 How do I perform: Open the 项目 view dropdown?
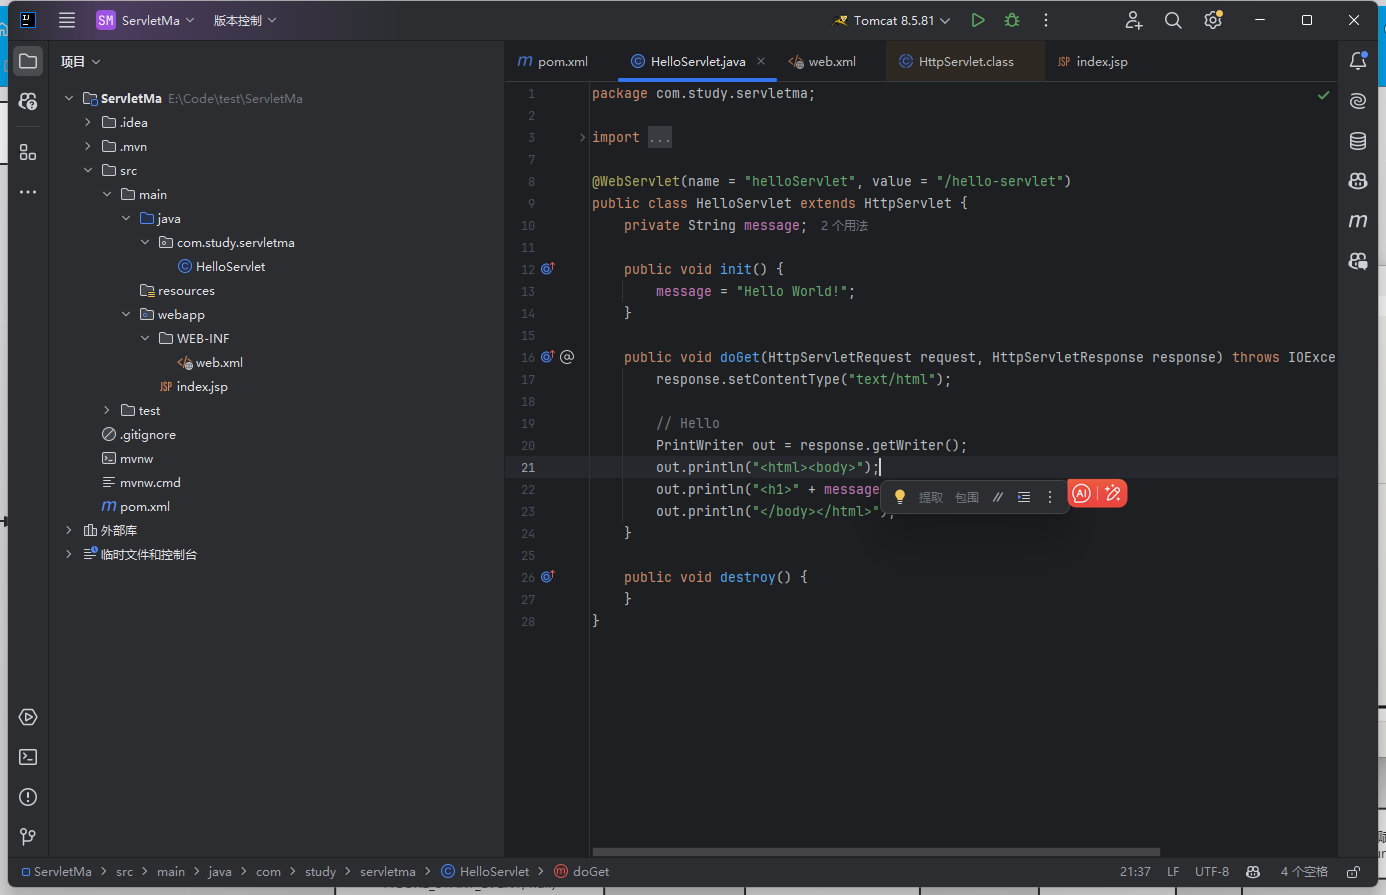click(81, 62)
